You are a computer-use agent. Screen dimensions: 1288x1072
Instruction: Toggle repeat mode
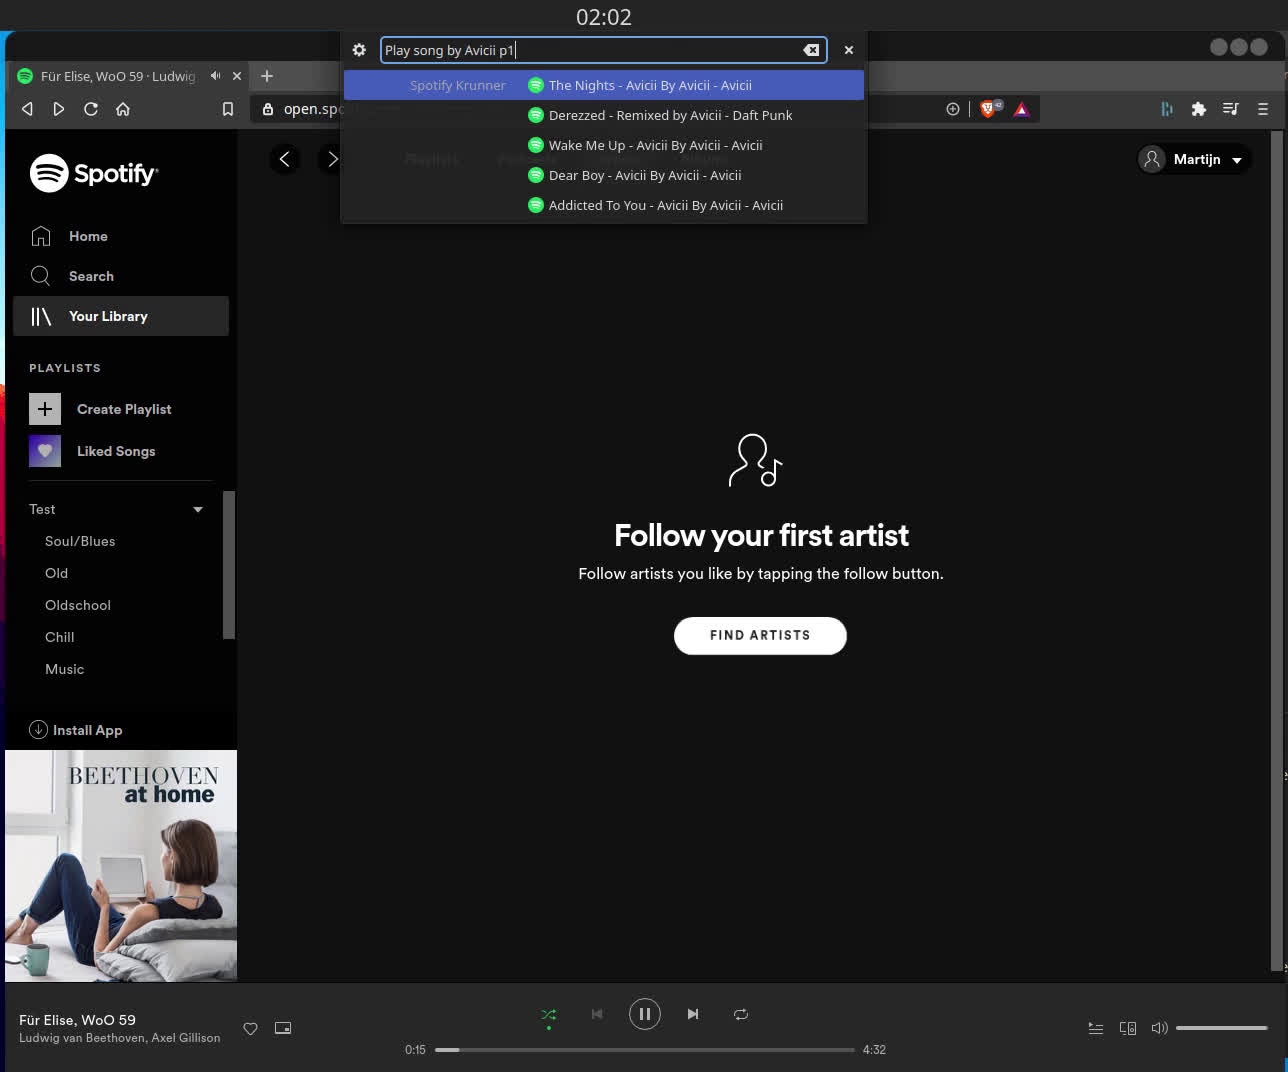click(x=740, y=1014)
